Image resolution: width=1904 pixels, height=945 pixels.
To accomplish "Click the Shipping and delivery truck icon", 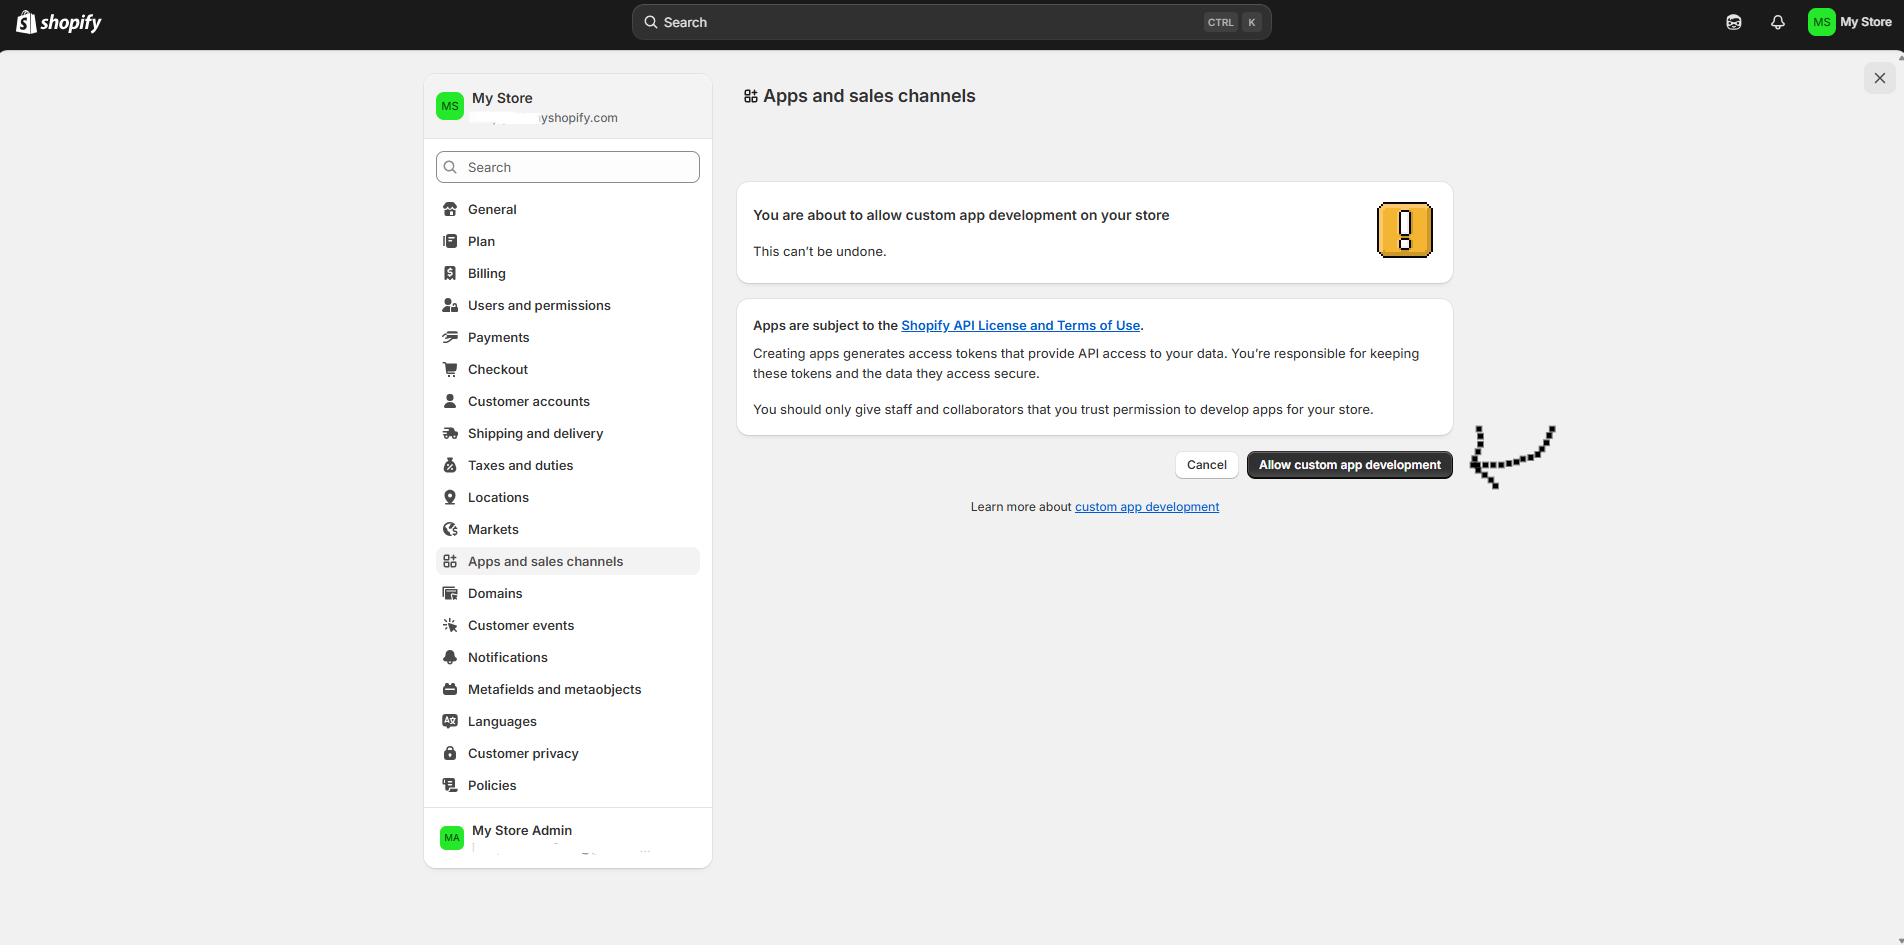I will click(450, 433).
